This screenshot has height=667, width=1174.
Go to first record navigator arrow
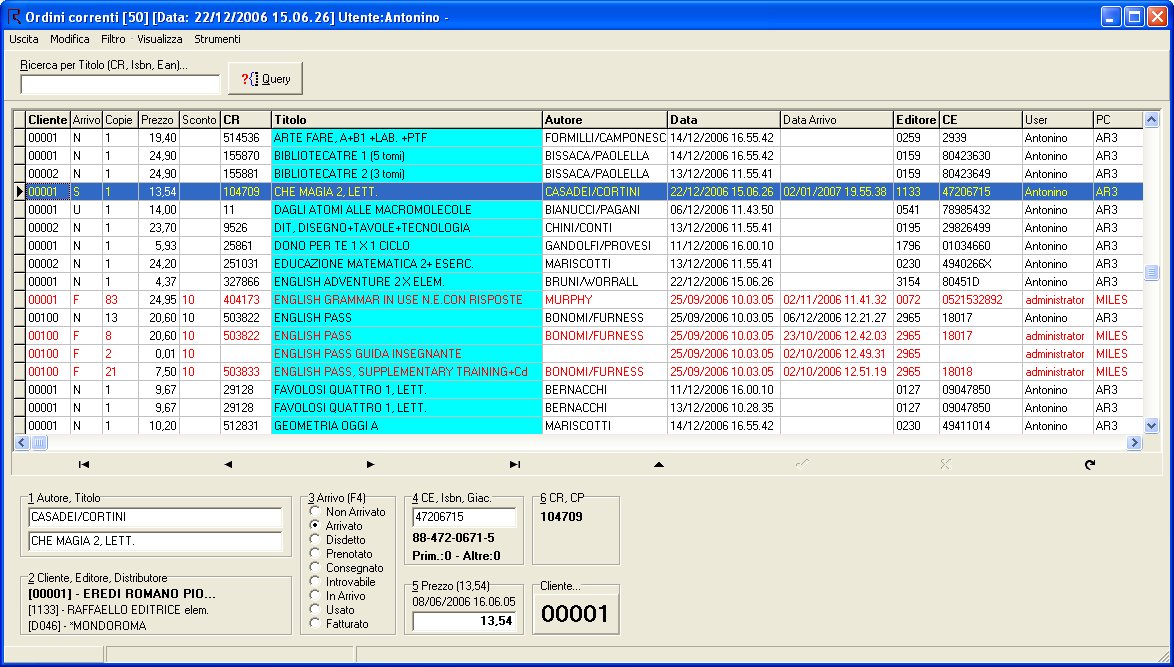click(x=84, y=464)
